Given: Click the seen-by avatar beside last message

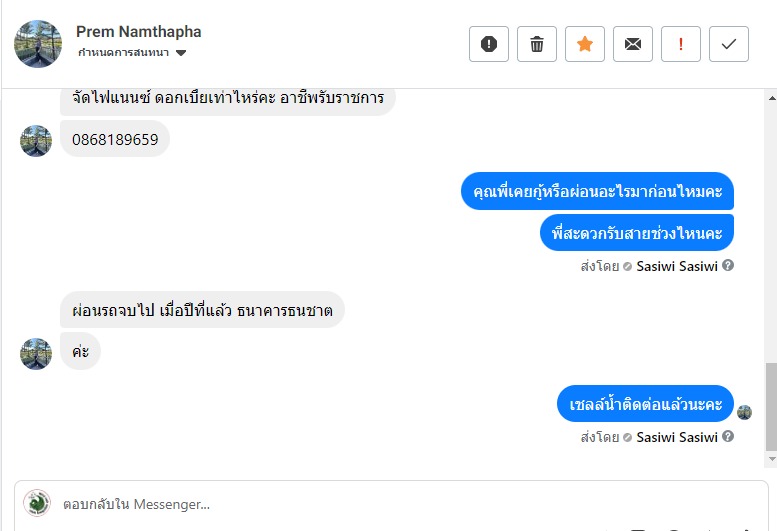Looking at the screenshot, I should click(744, 412).
